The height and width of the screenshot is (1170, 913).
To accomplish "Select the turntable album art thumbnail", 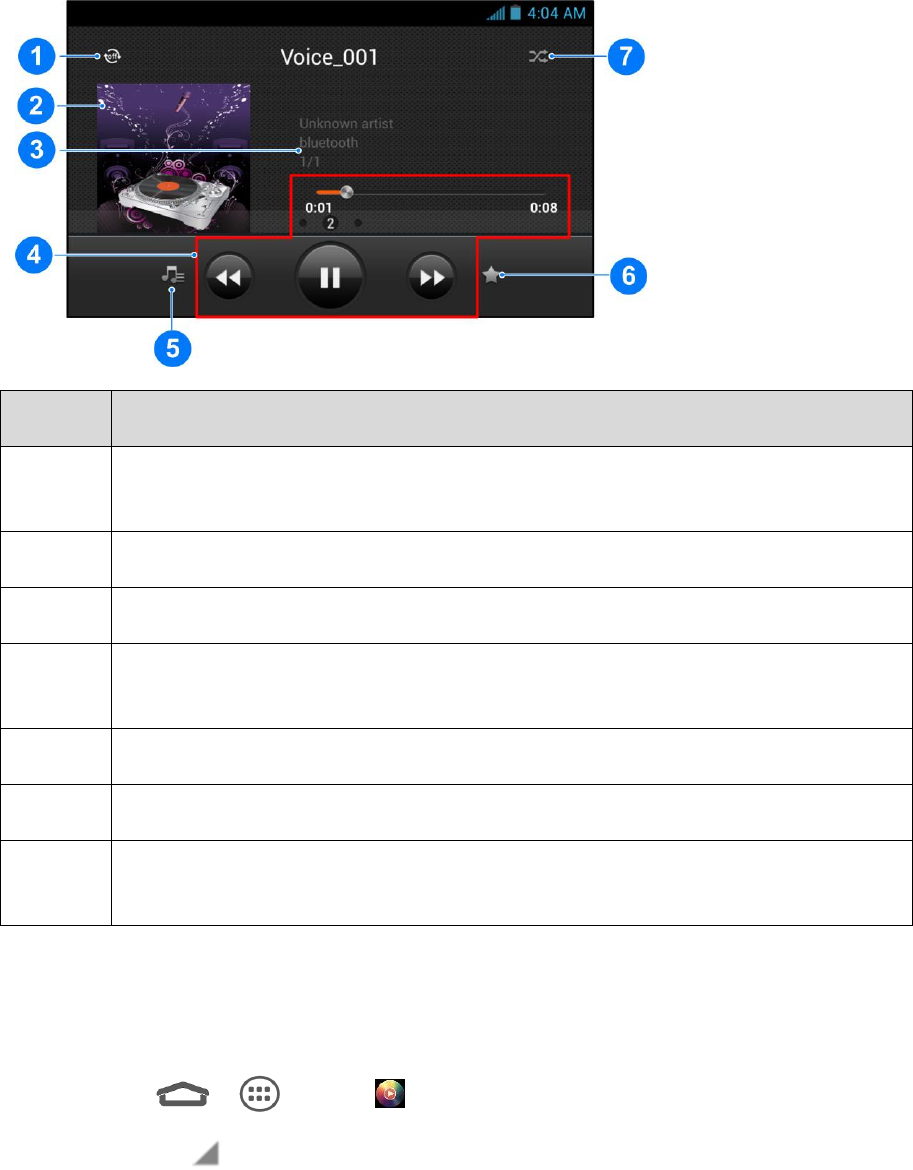I will click(x=174, y=158).
